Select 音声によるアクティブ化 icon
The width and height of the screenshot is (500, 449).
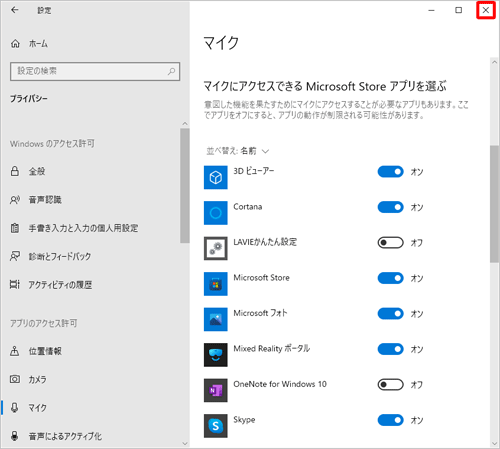point(15,436)
